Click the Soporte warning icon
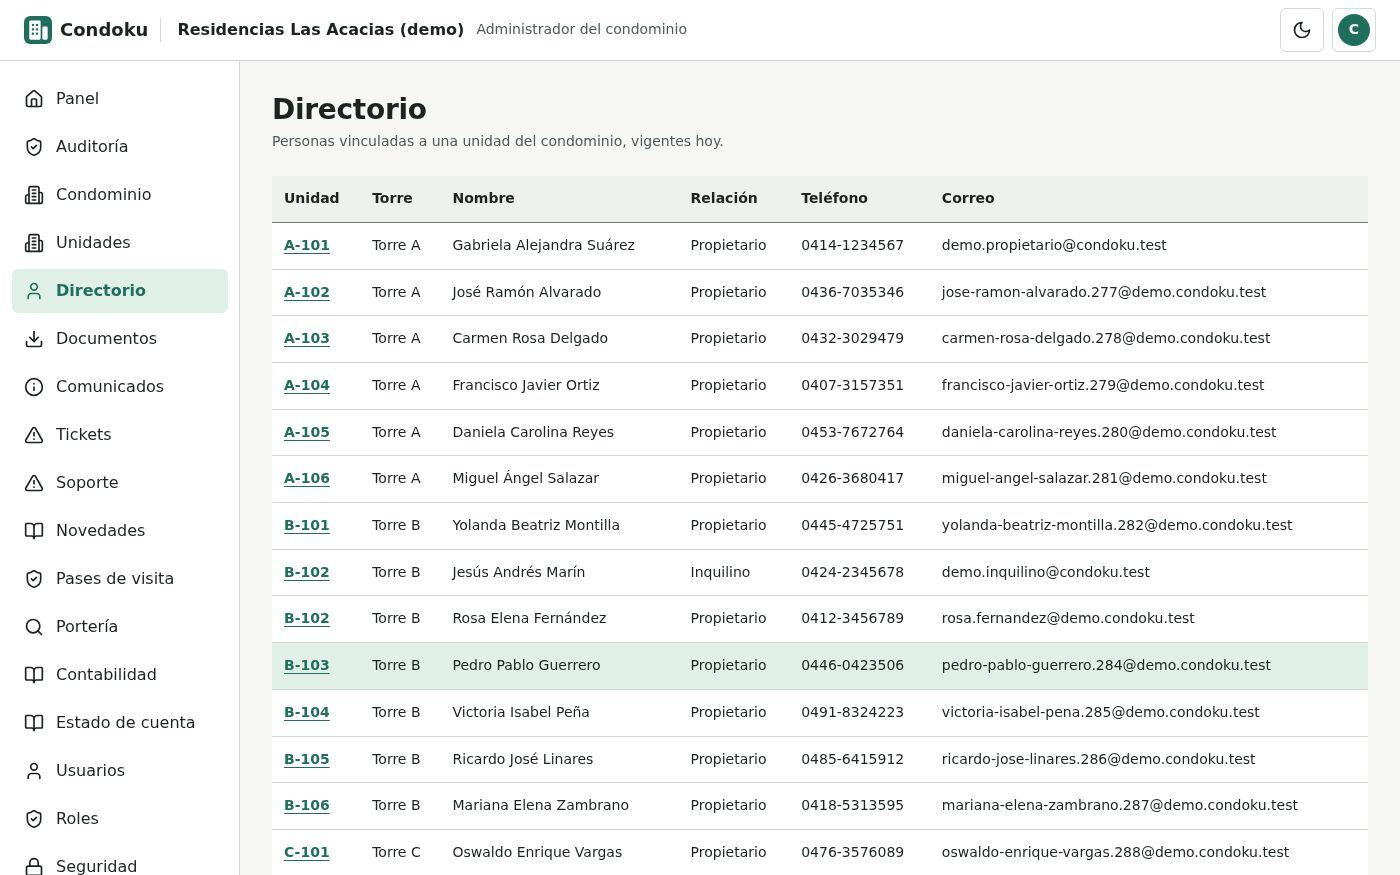The width and height of the screenshot is (1400, 875). [34, 483]
